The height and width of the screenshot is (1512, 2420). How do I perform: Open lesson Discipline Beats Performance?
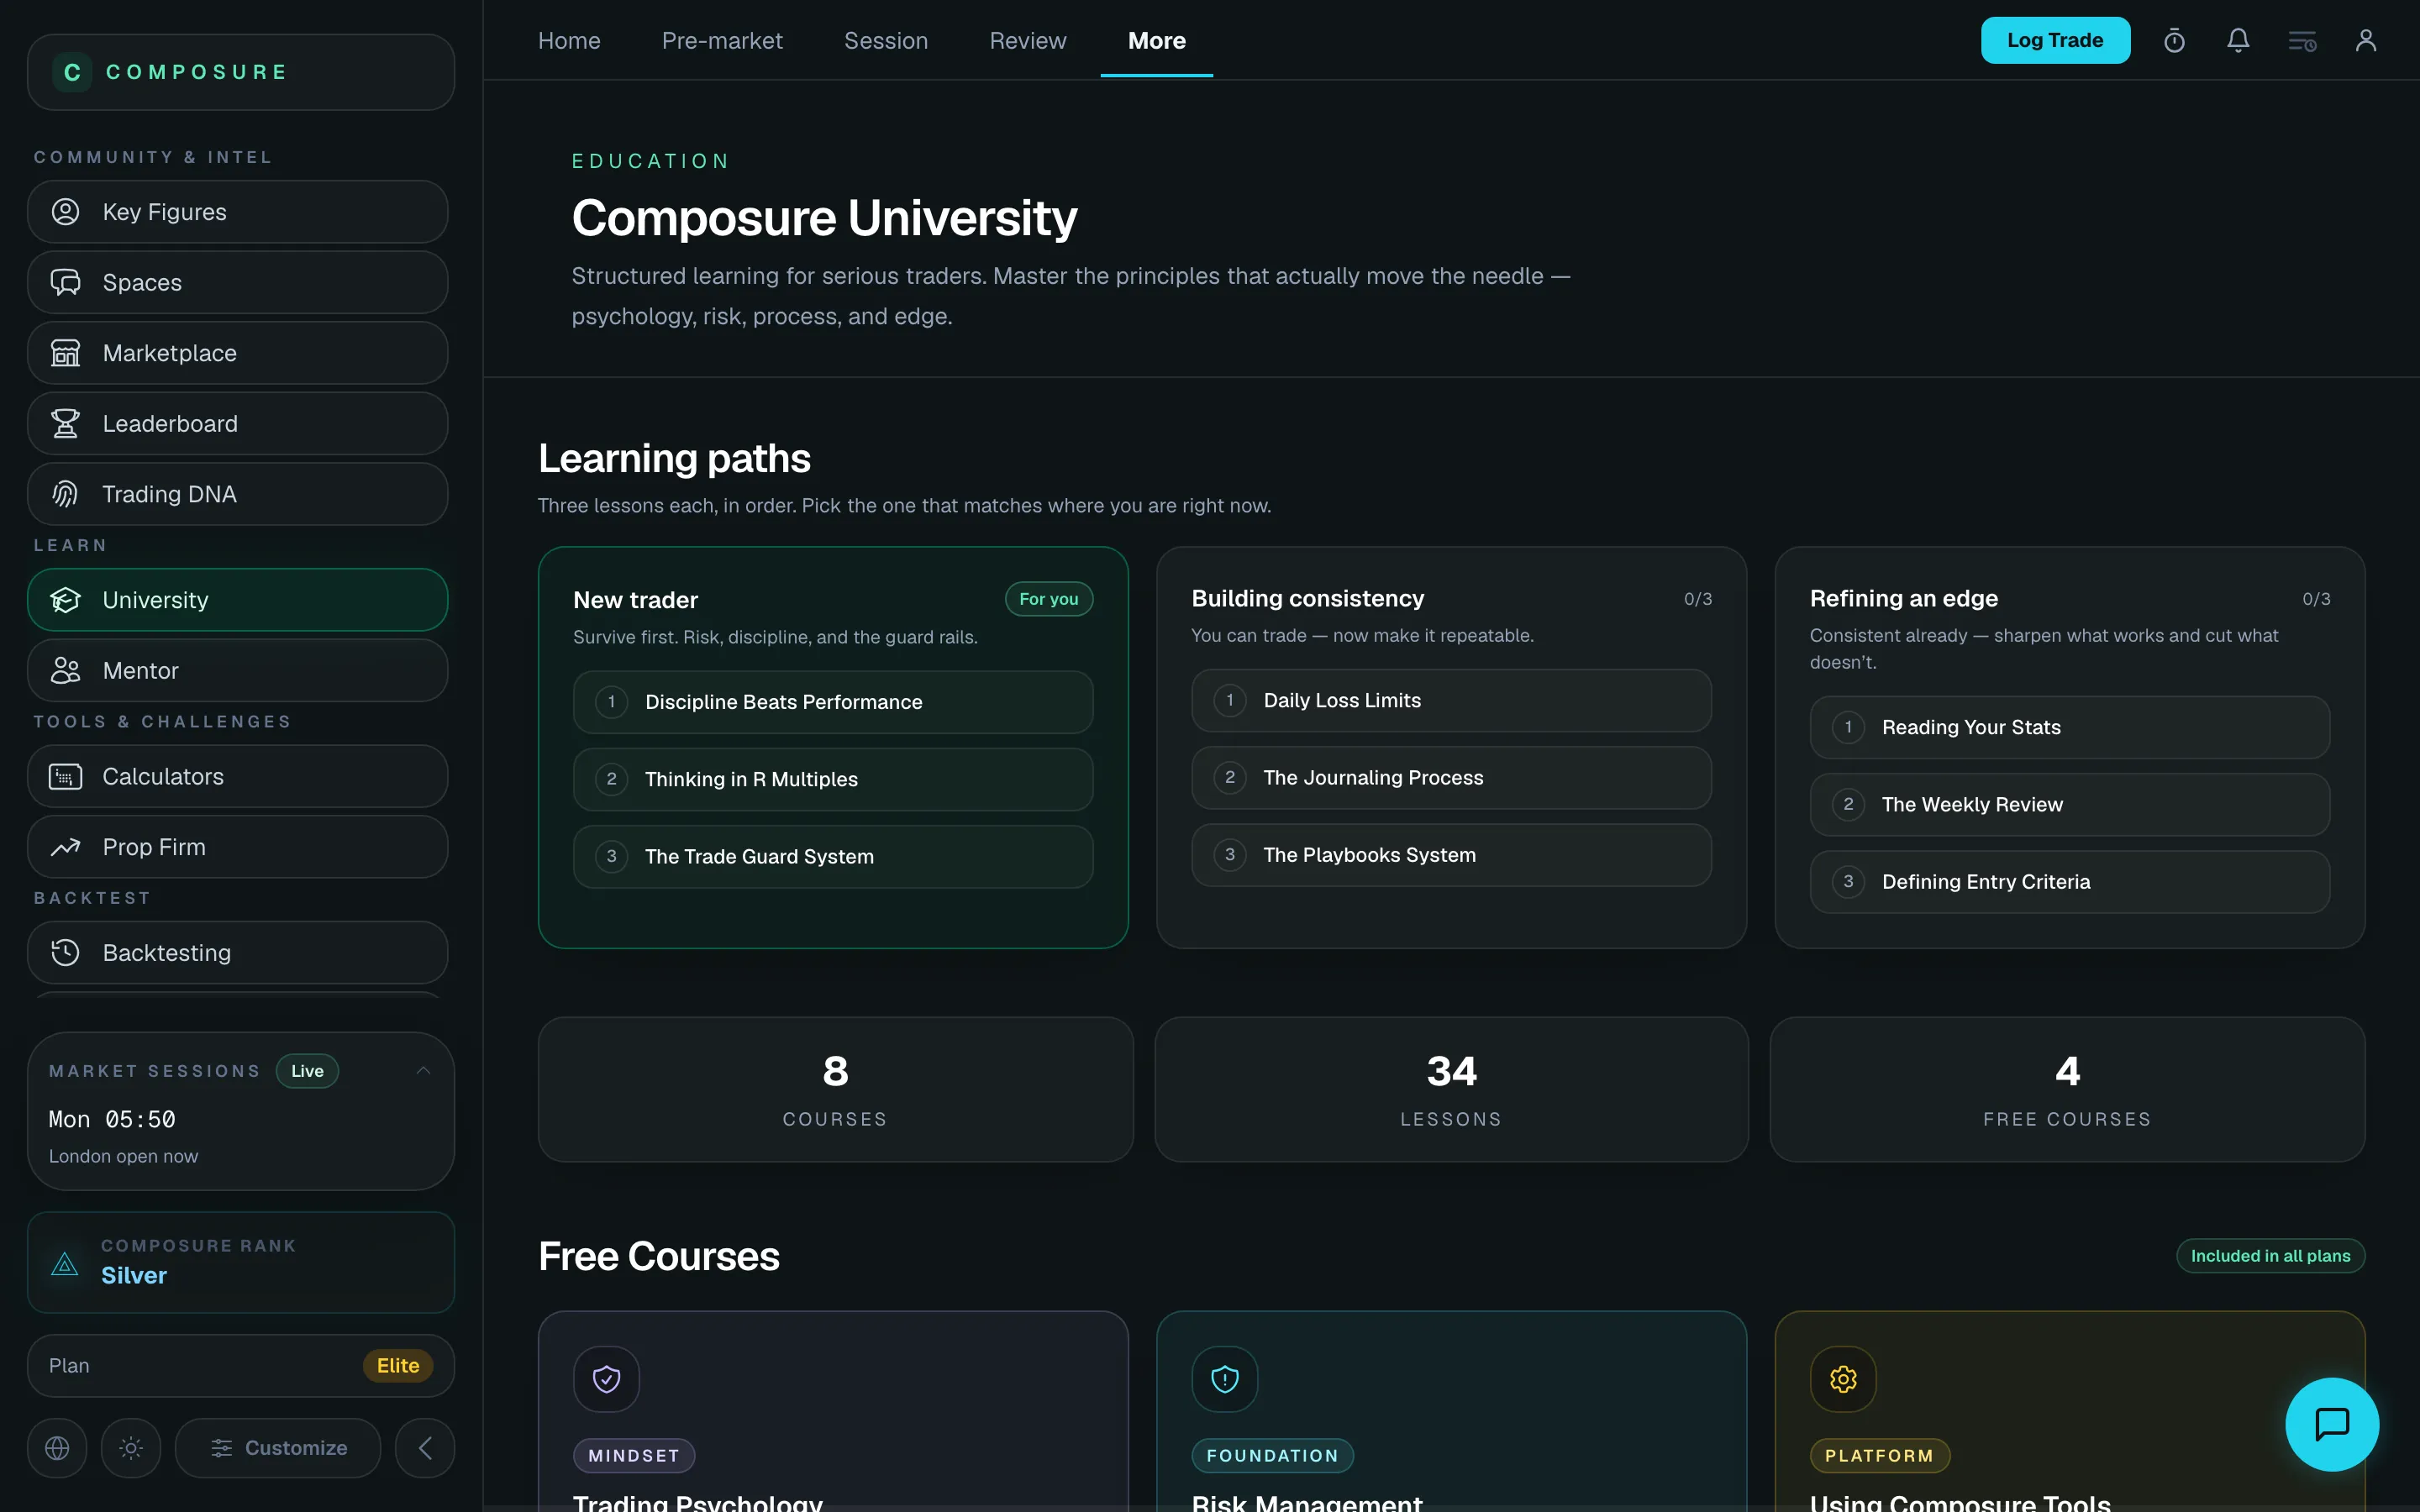(833, 702)
